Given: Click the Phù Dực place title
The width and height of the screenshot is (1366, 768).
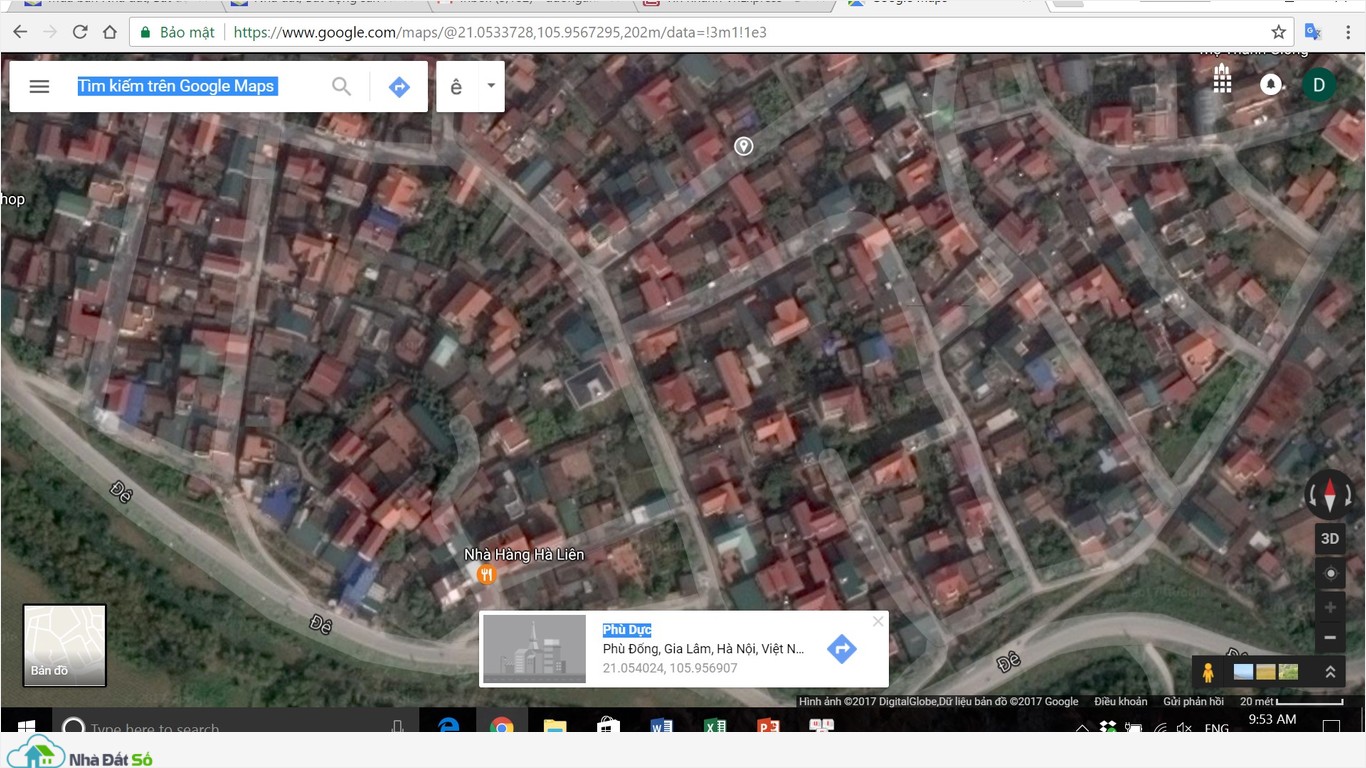Looking at the screenshot, I should pyautogui.click(x=627, y=629).
